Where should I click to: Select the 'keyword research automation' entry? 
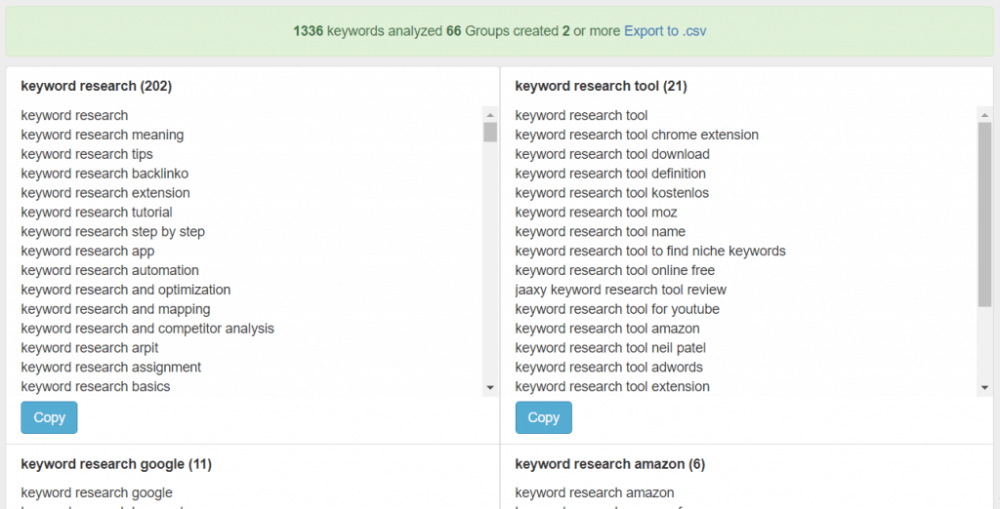(x=110, y=271)
